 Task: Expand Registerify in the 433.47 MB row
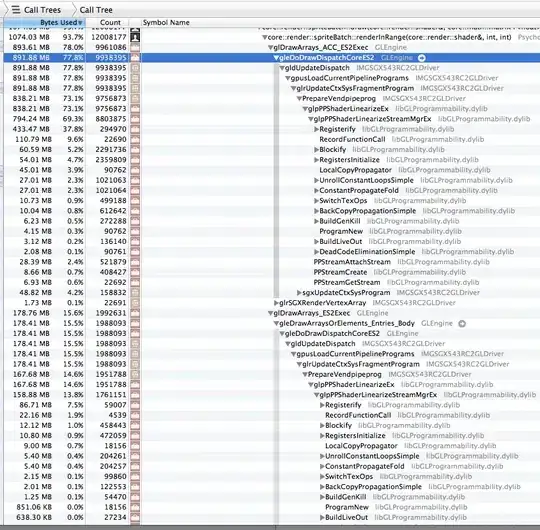pyautogui.click(x=316, y=129)
